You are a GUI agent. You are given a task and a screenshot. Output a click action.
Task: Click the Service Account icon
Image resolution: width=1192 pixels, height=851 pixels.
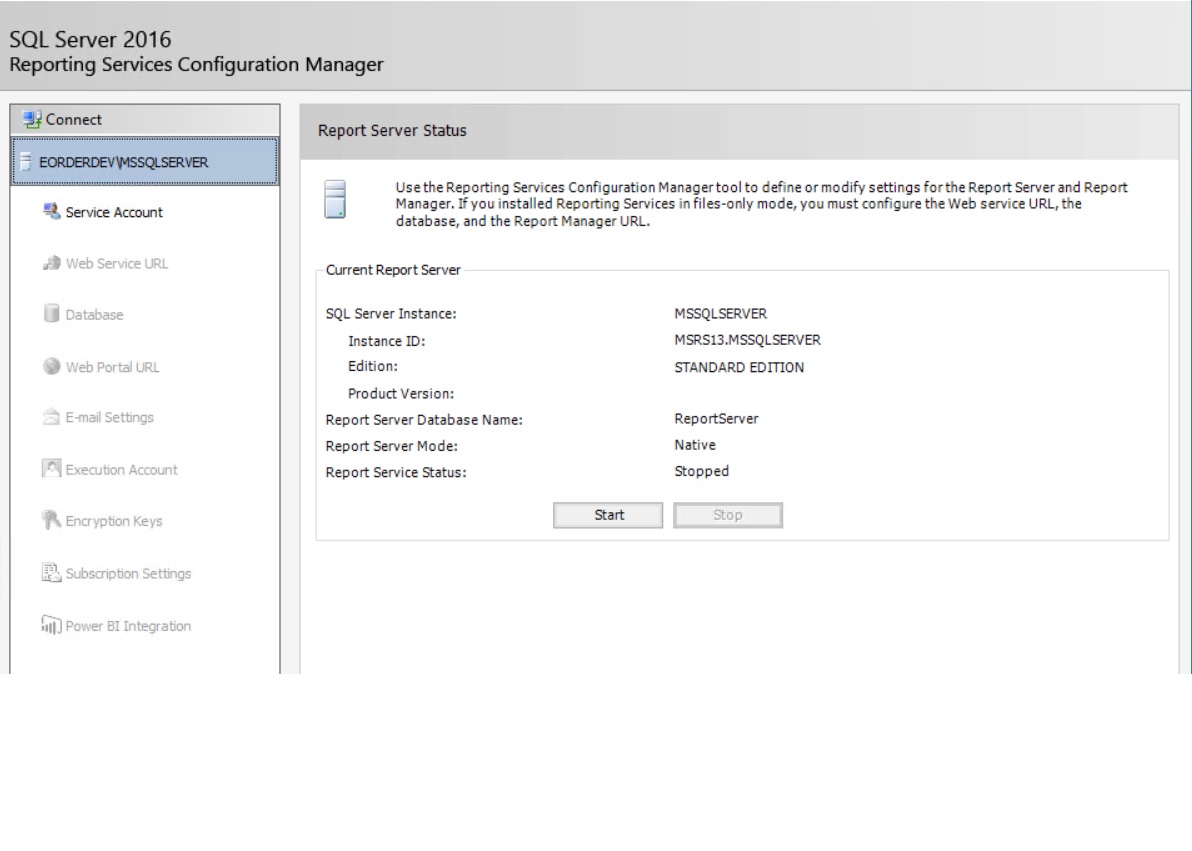[51, 211]
